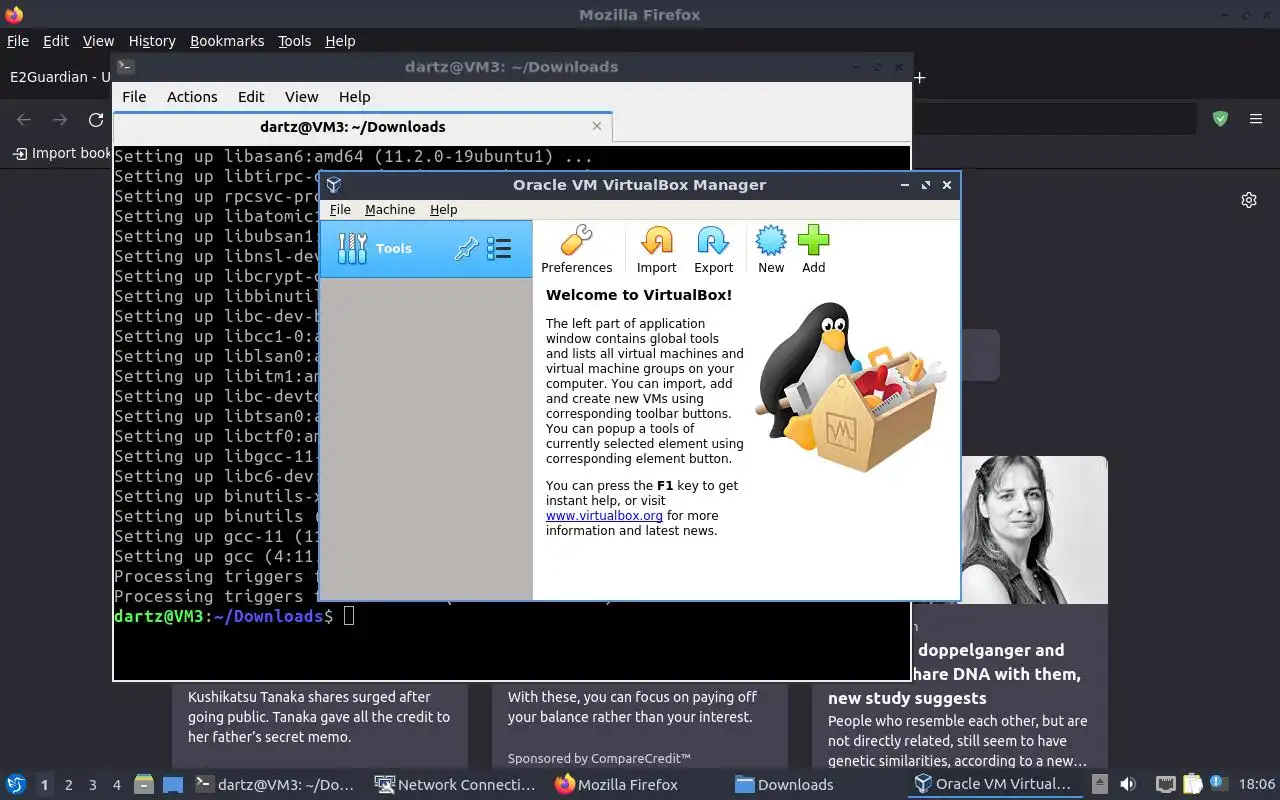This screenshot has height=800, width=1280.
Task: Select the E2Guardian tab in Firefox
Action: 58,77
